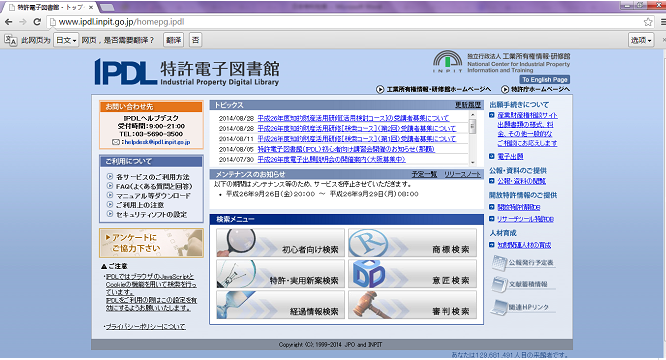Open 審判検索 gavel button
Viewport: 666px width, 360px height.
[412, 305]
